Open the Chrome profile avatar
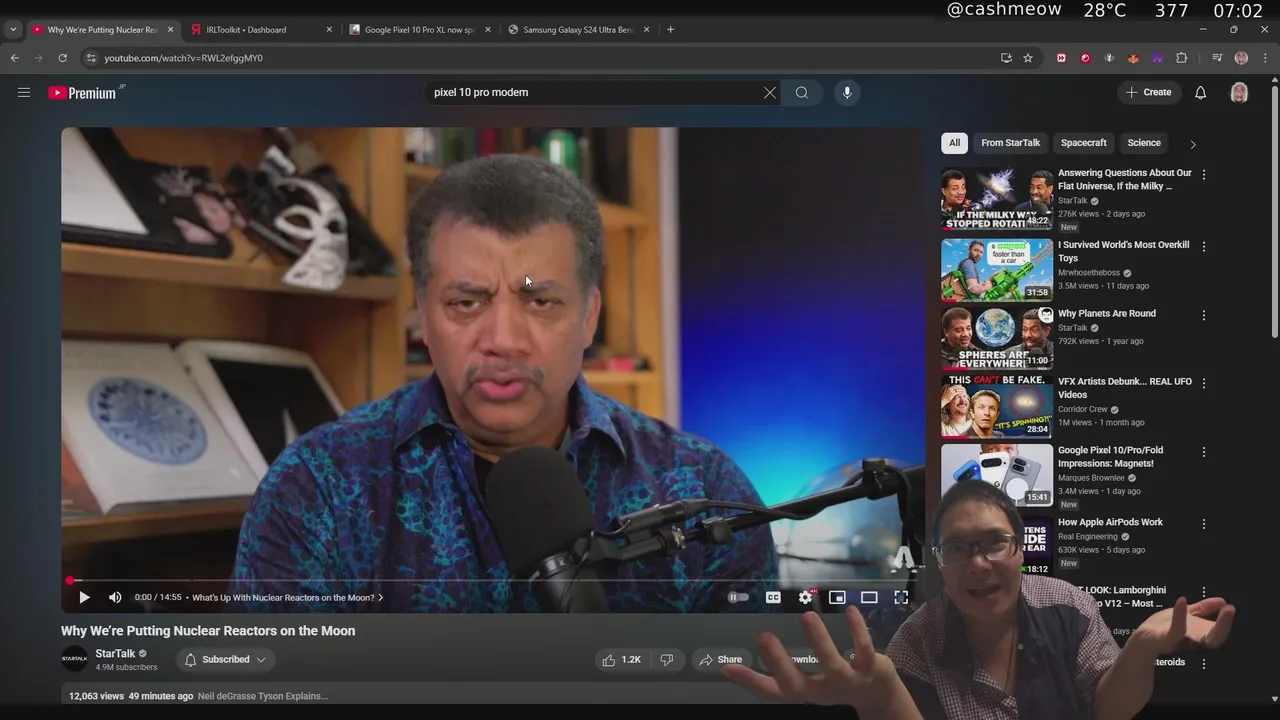Image resolution: width=1280 pixels, height=720 pixels. click(1241, 58)
